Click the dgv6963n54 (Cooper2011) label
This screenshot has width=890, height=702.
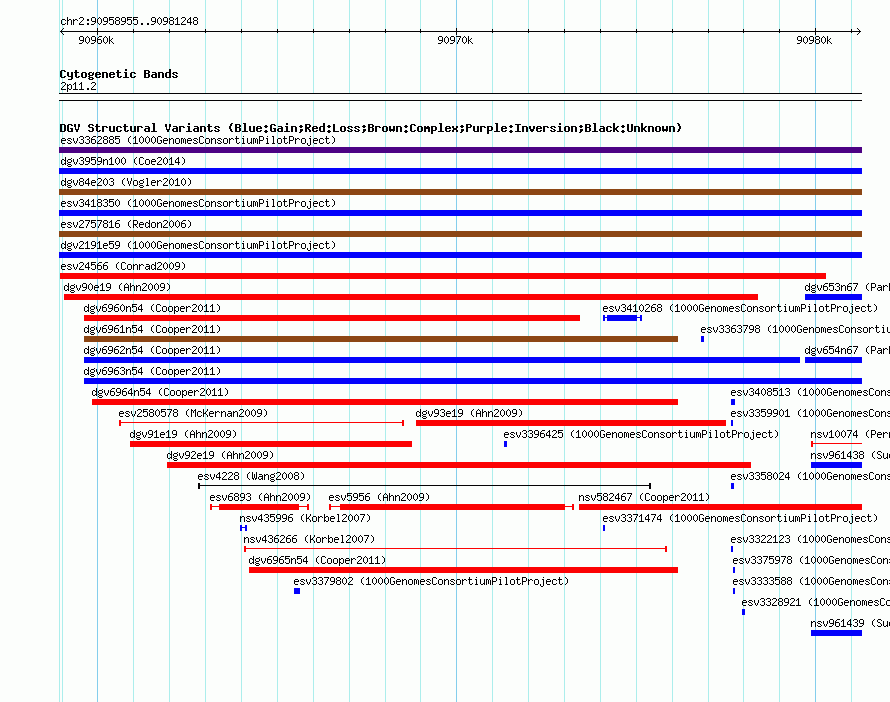[152, 371]
